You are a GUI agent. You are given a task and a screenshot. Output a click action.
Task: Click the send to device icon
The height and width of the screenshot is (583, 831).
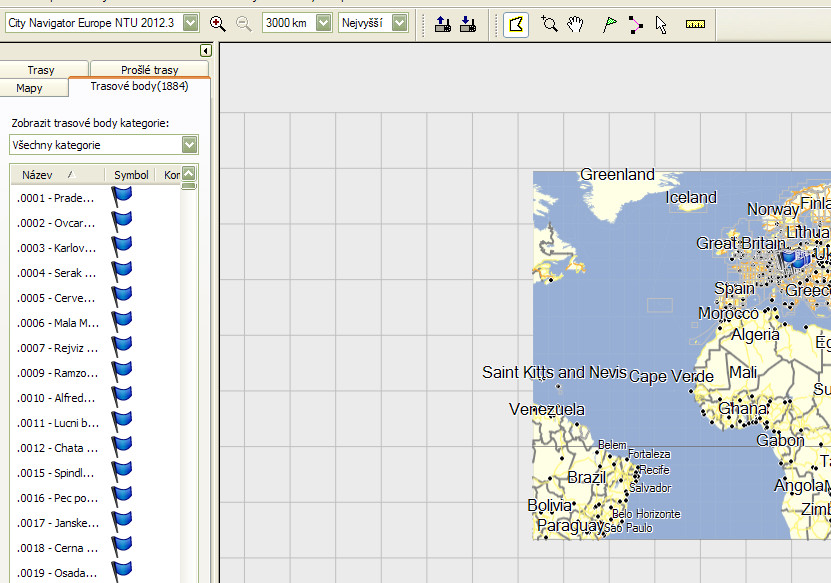(x=443, y=23)
